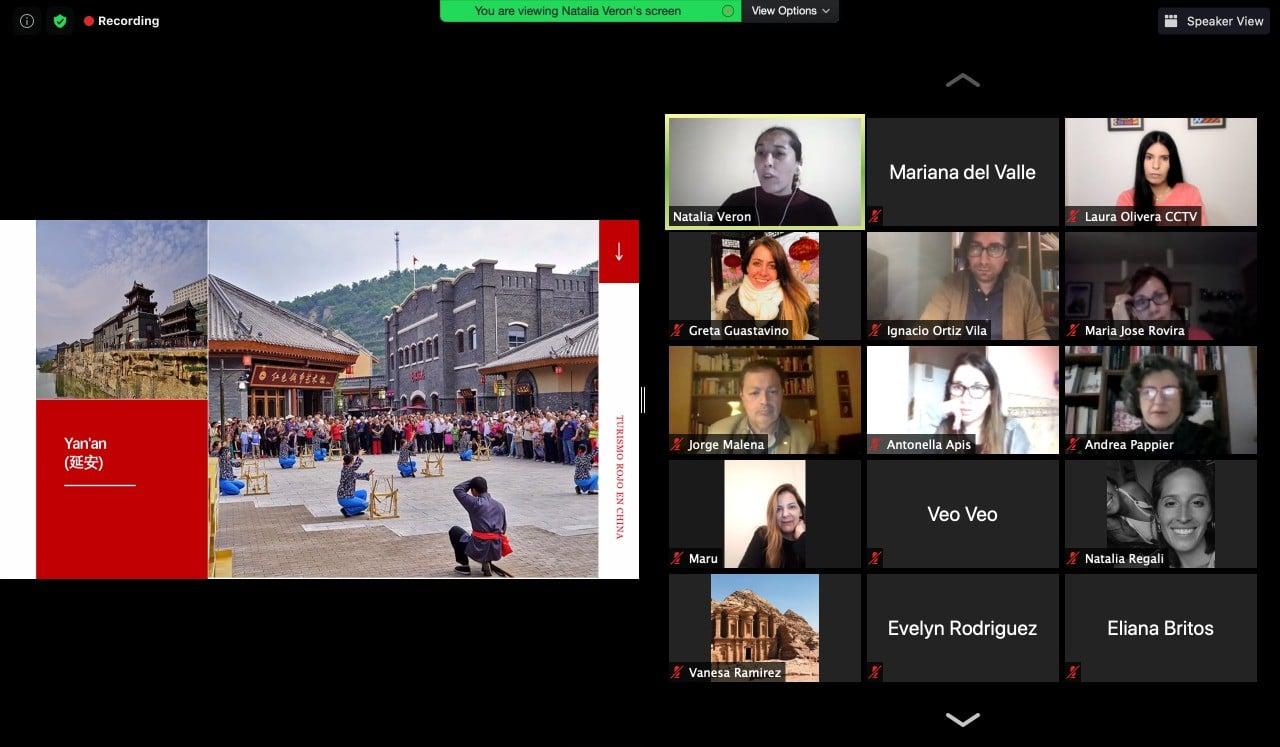
Task: Click green circle icon in screen-share banner
Action: click(728, 11)
